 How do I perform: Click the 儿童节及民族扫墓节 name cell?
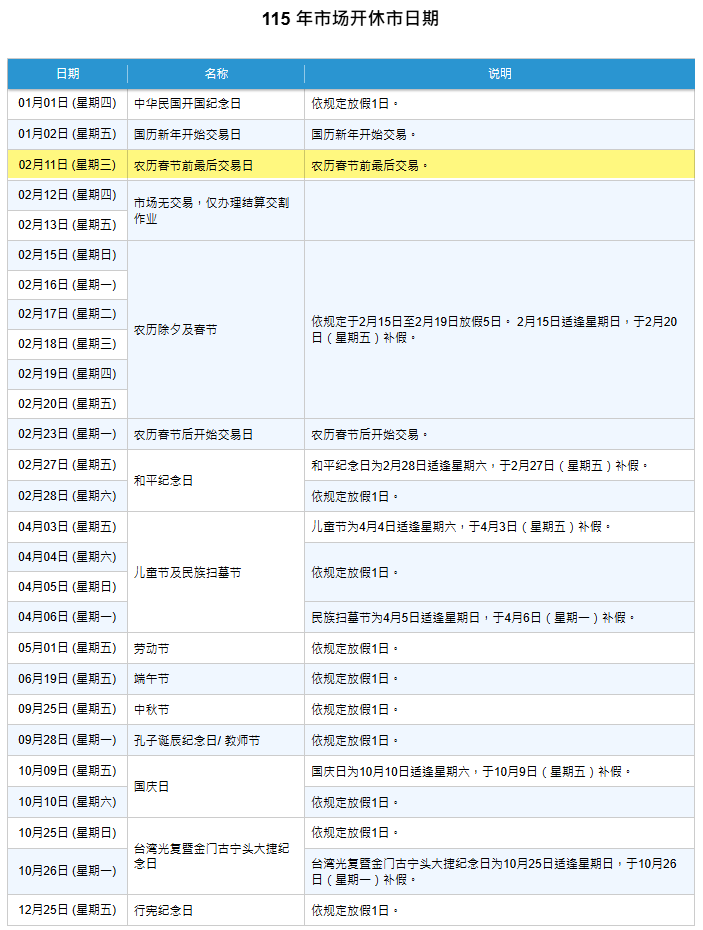click(x=188, y=572)
